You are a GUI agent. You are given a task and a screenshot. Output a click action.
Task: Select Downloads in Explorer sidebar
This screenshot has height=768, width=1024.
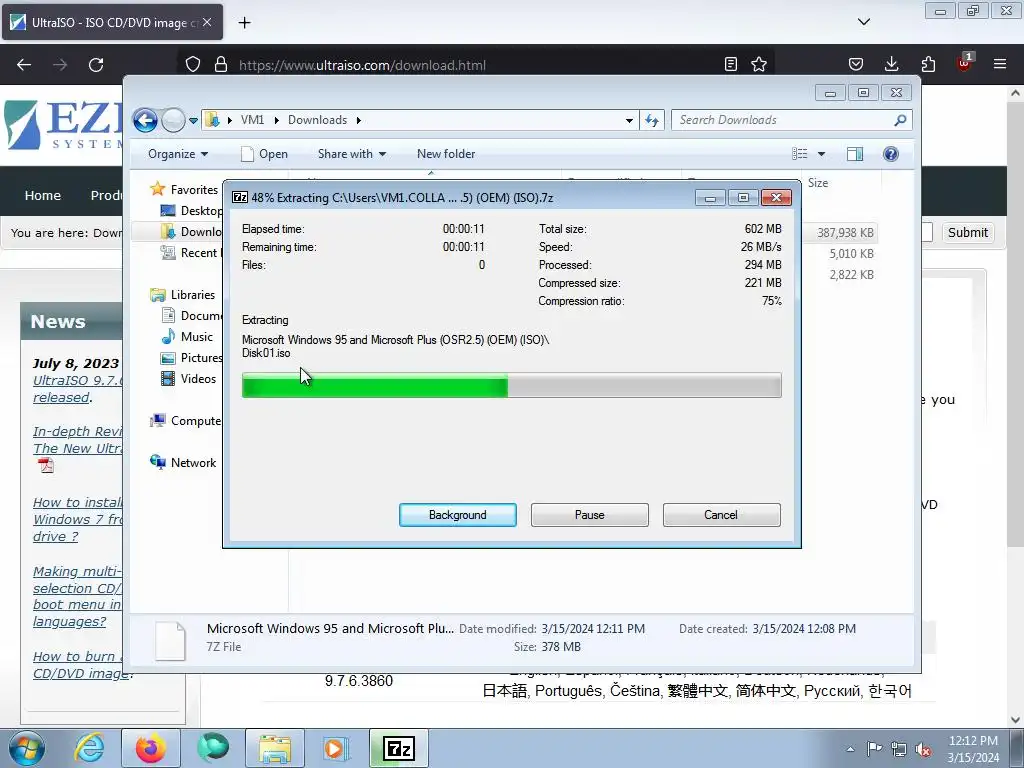pyautogui.click(x=191, y=231)
